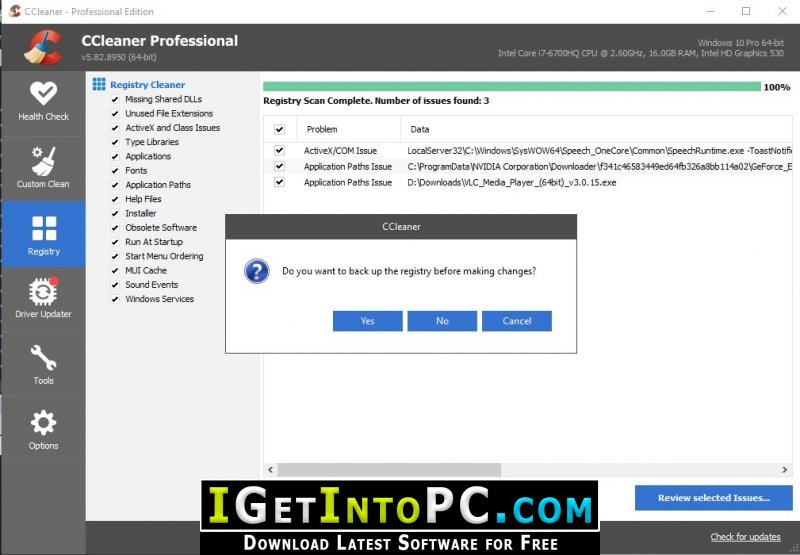The width and height of the screenshot is (800, 555).
Task: Click the v5.82.8950 version text
Action: pyautogui.click(x=119, y=57)
